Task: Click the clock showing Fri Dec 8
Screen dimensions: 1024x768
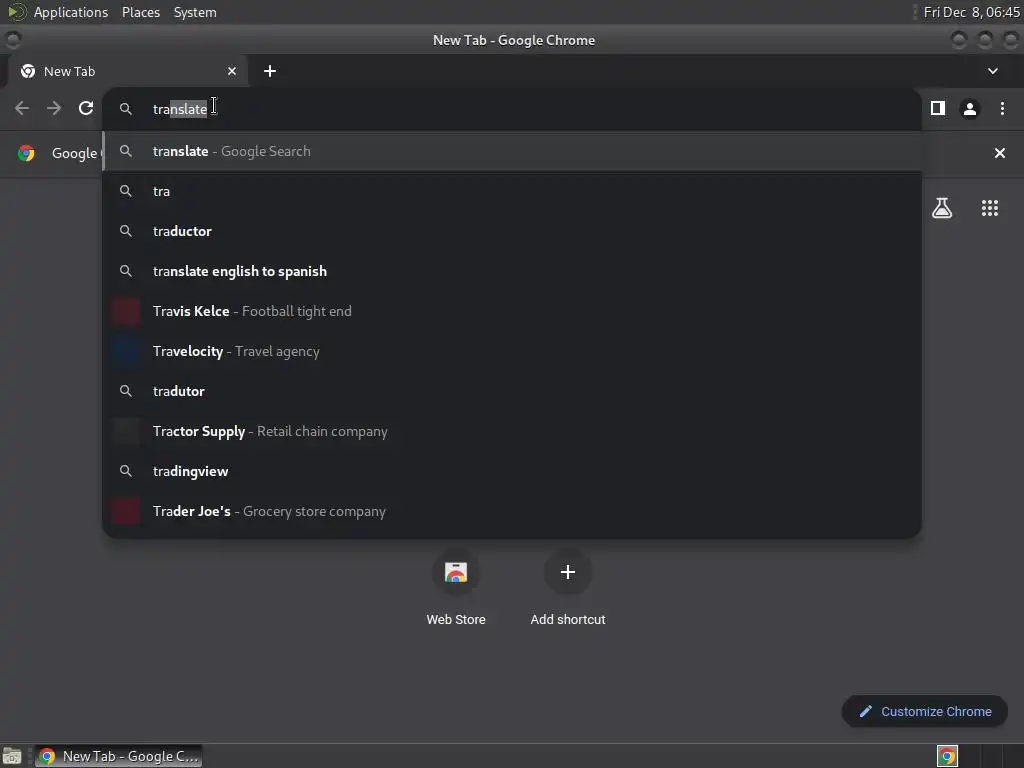Action: [x=971, y=12]
